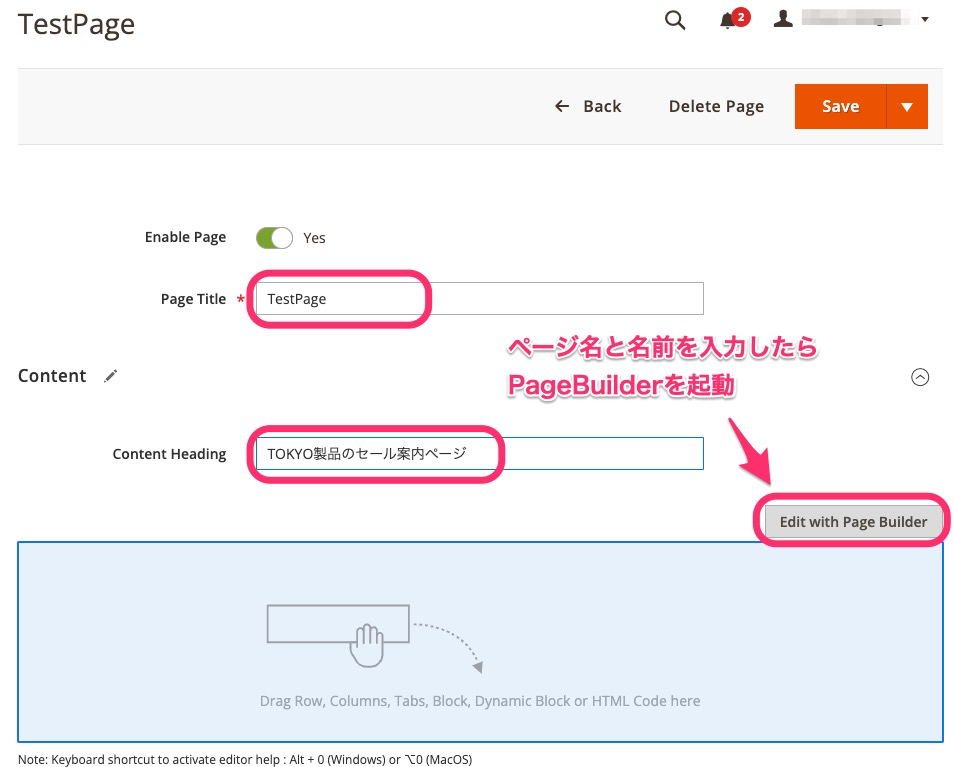Click the green Yes toggle for Enable Page

[x=273, y=237]
